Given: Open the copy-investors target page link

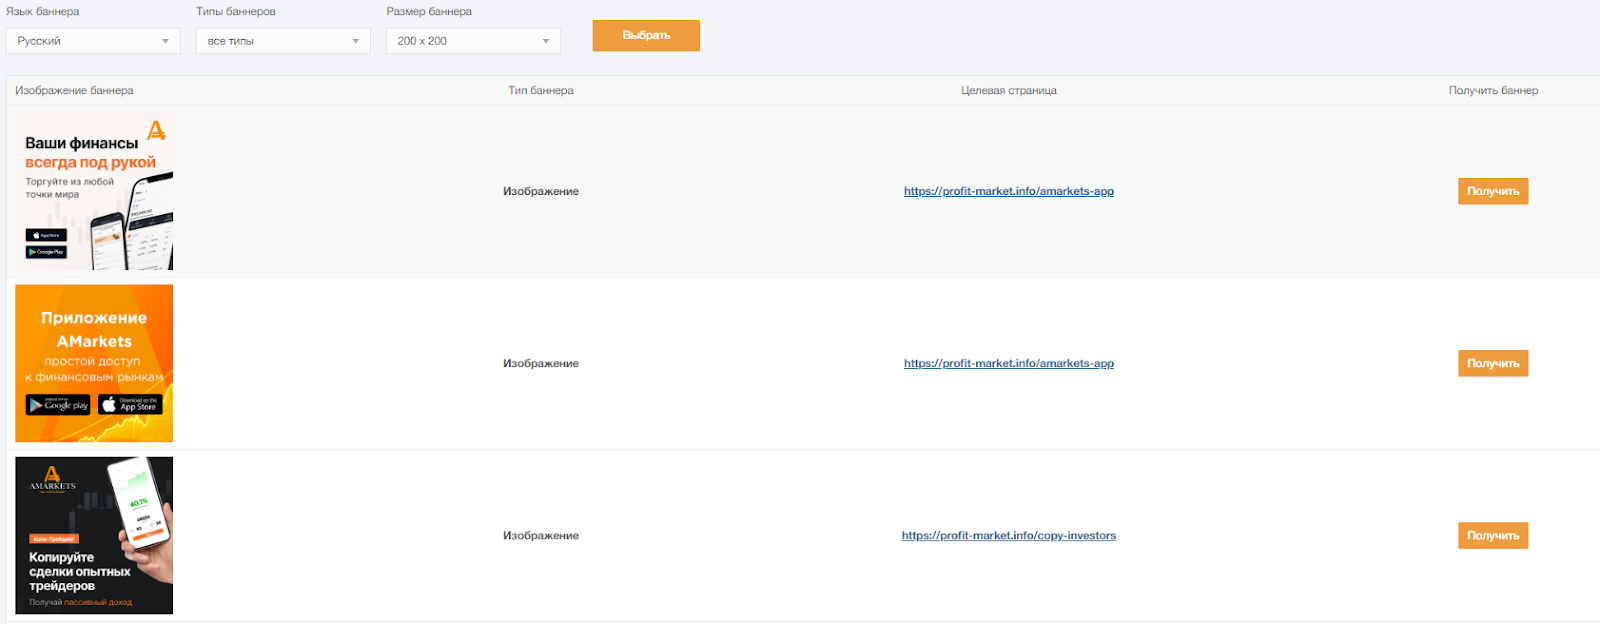Looking at the screenshot, I should point(1009,535).
